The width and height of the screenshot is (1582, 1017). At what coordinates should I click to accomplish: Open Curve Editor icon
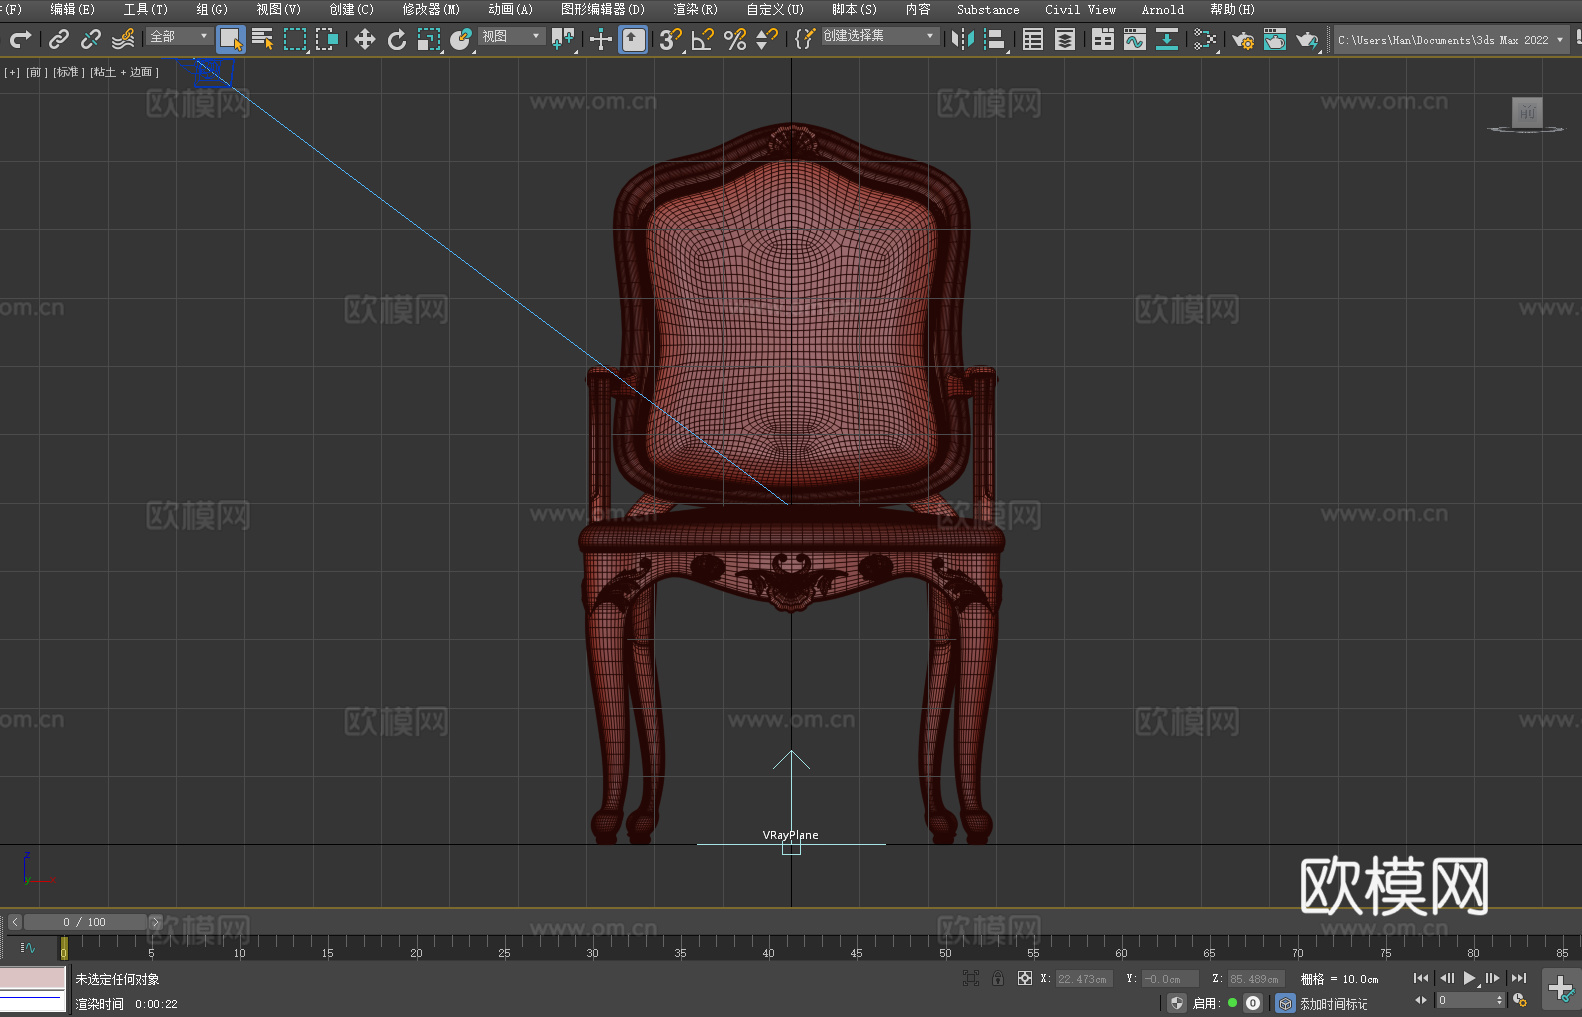click(x=1135, y=39)
